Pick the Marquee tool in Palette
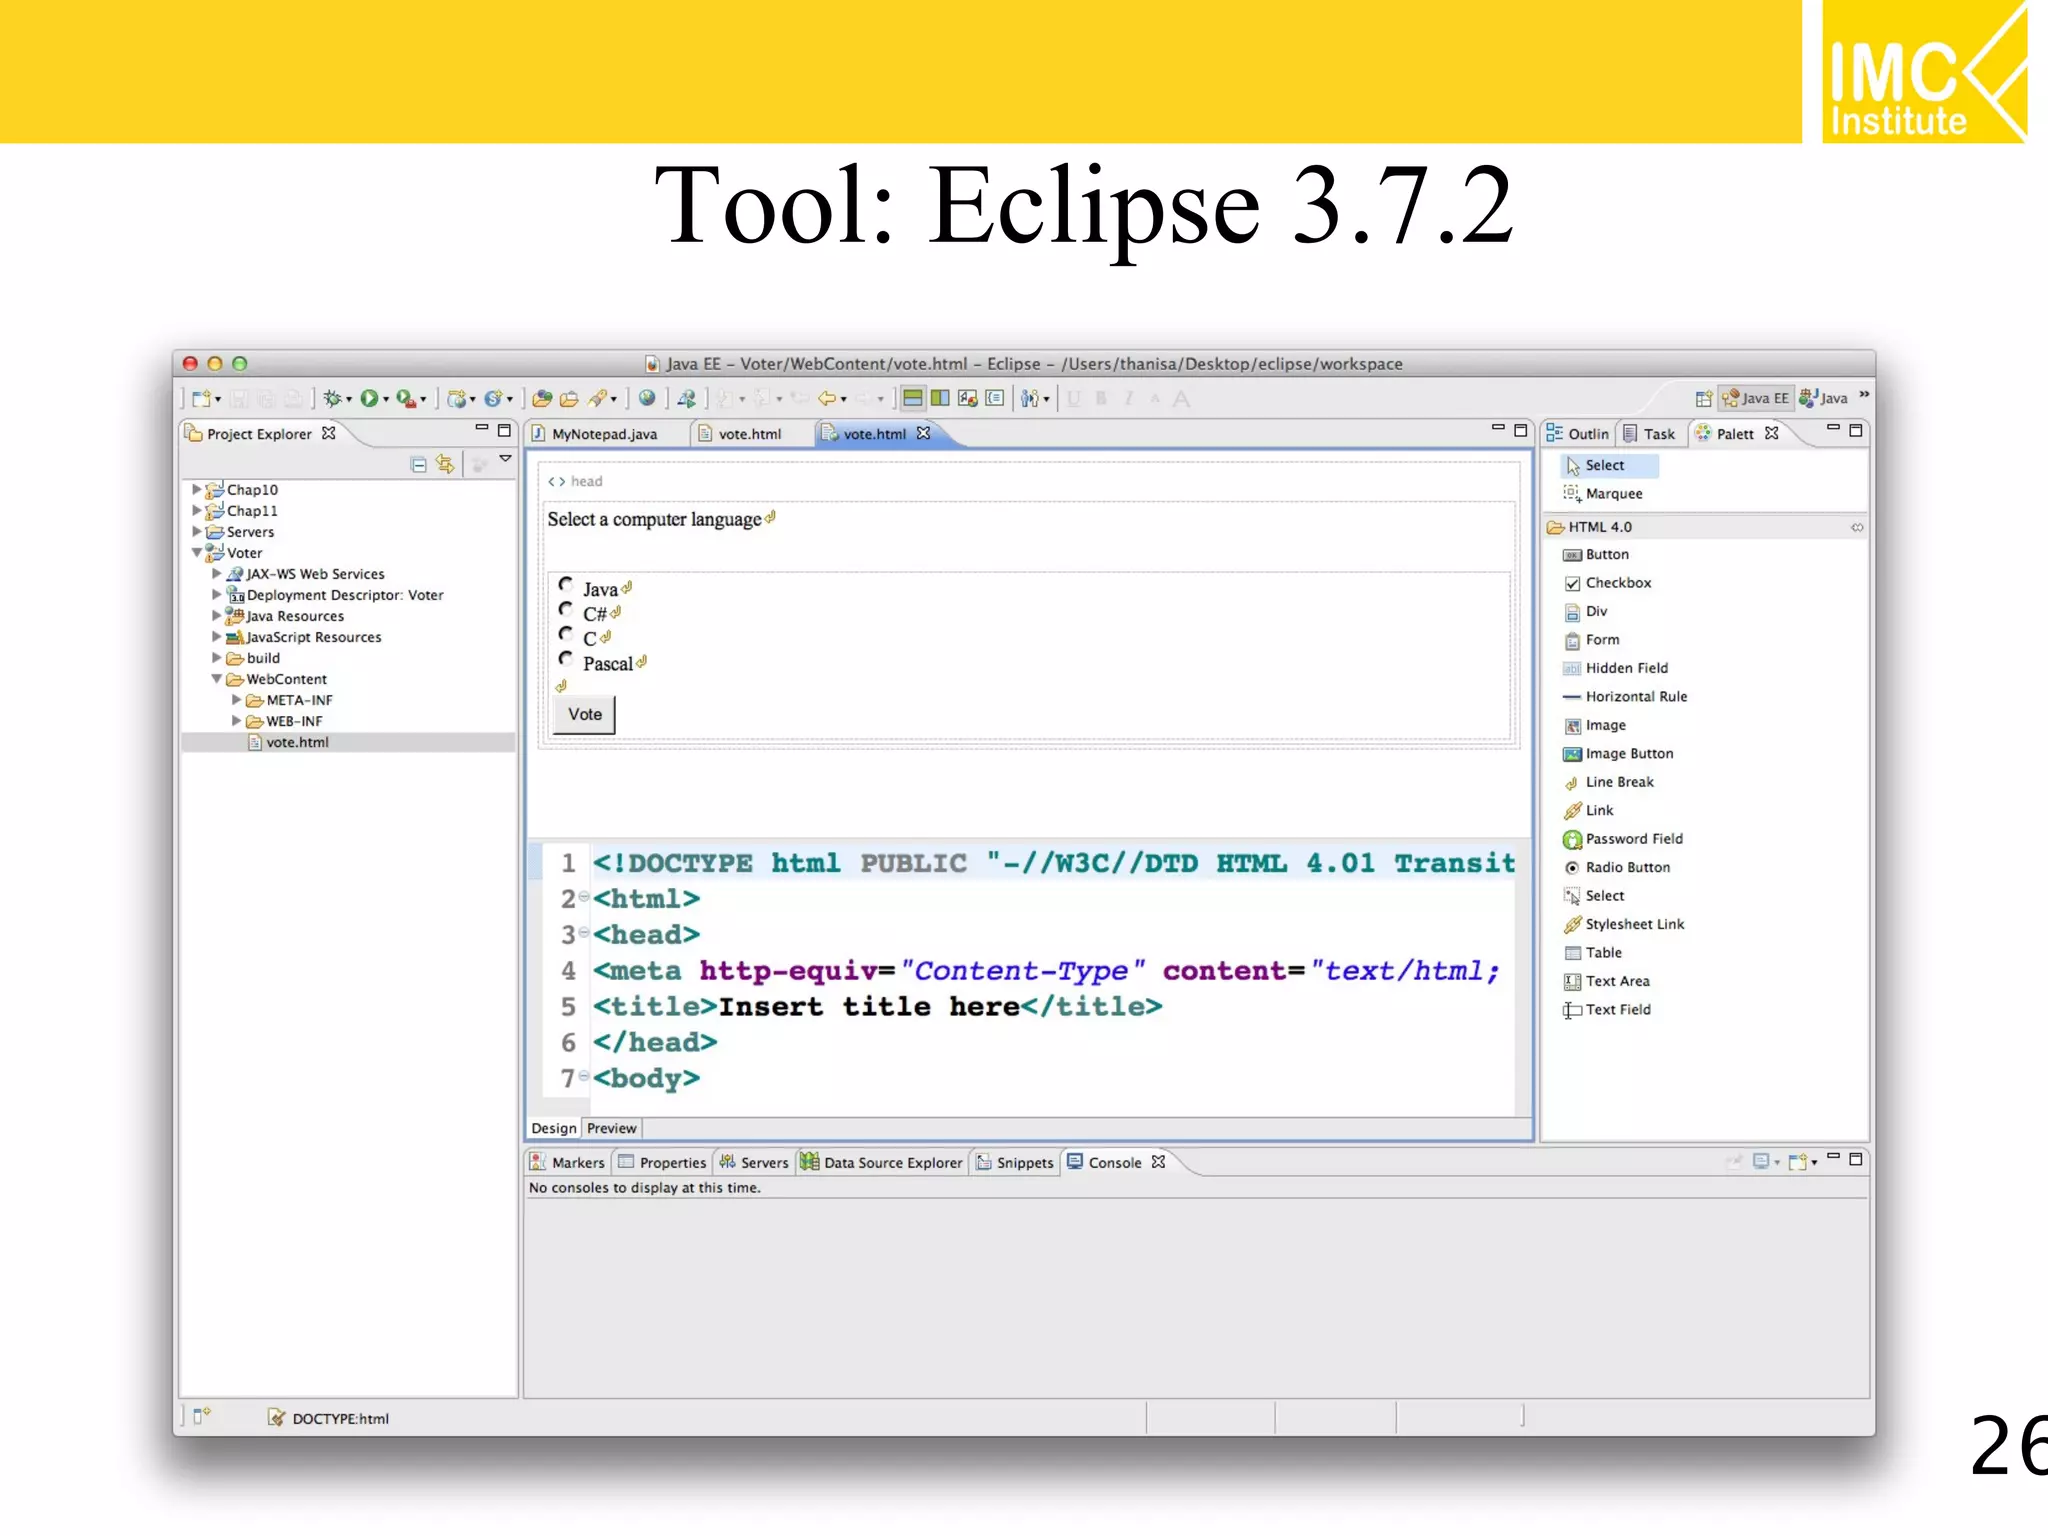The image size is (2048, 1536). 1604,494
